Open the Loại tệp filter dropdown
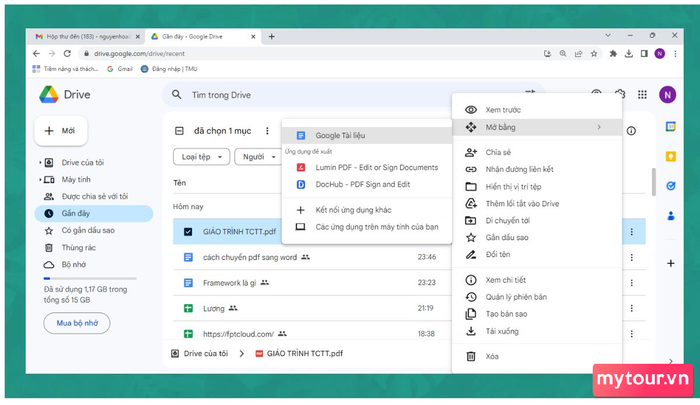 [201, 157]
